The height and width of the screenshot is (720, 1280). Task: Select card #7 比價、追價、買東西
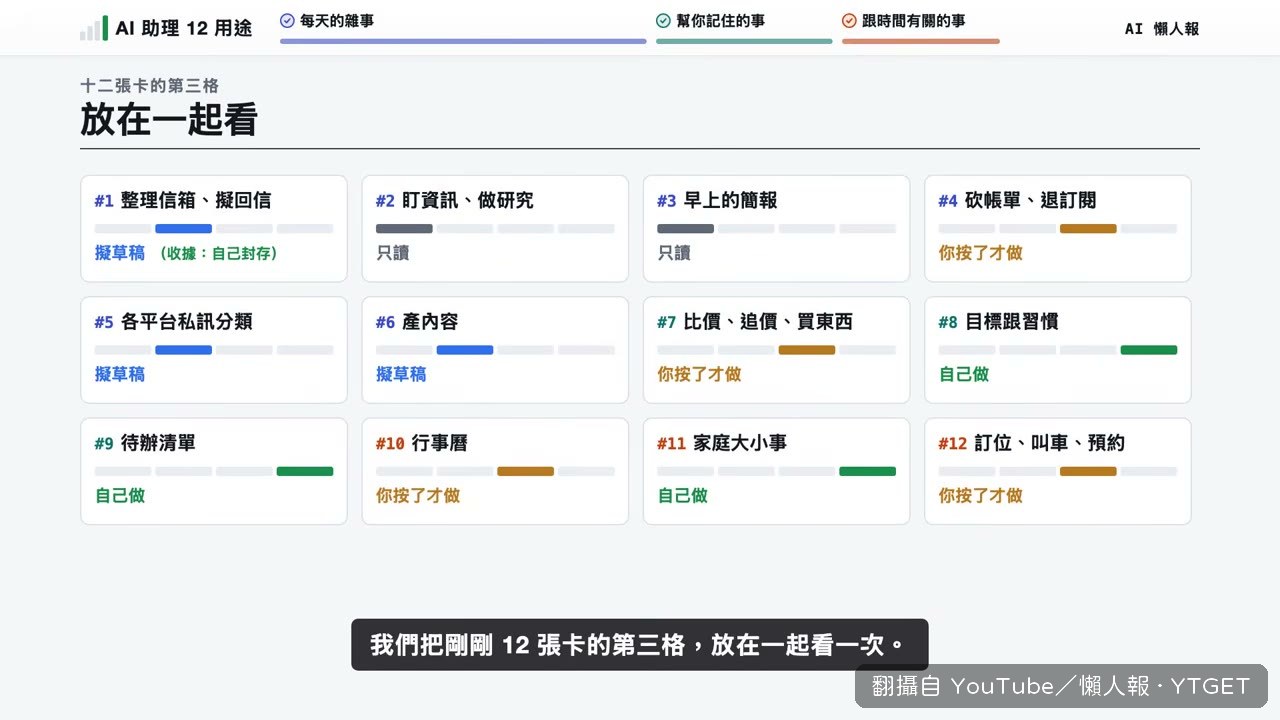tap(776, 350)
